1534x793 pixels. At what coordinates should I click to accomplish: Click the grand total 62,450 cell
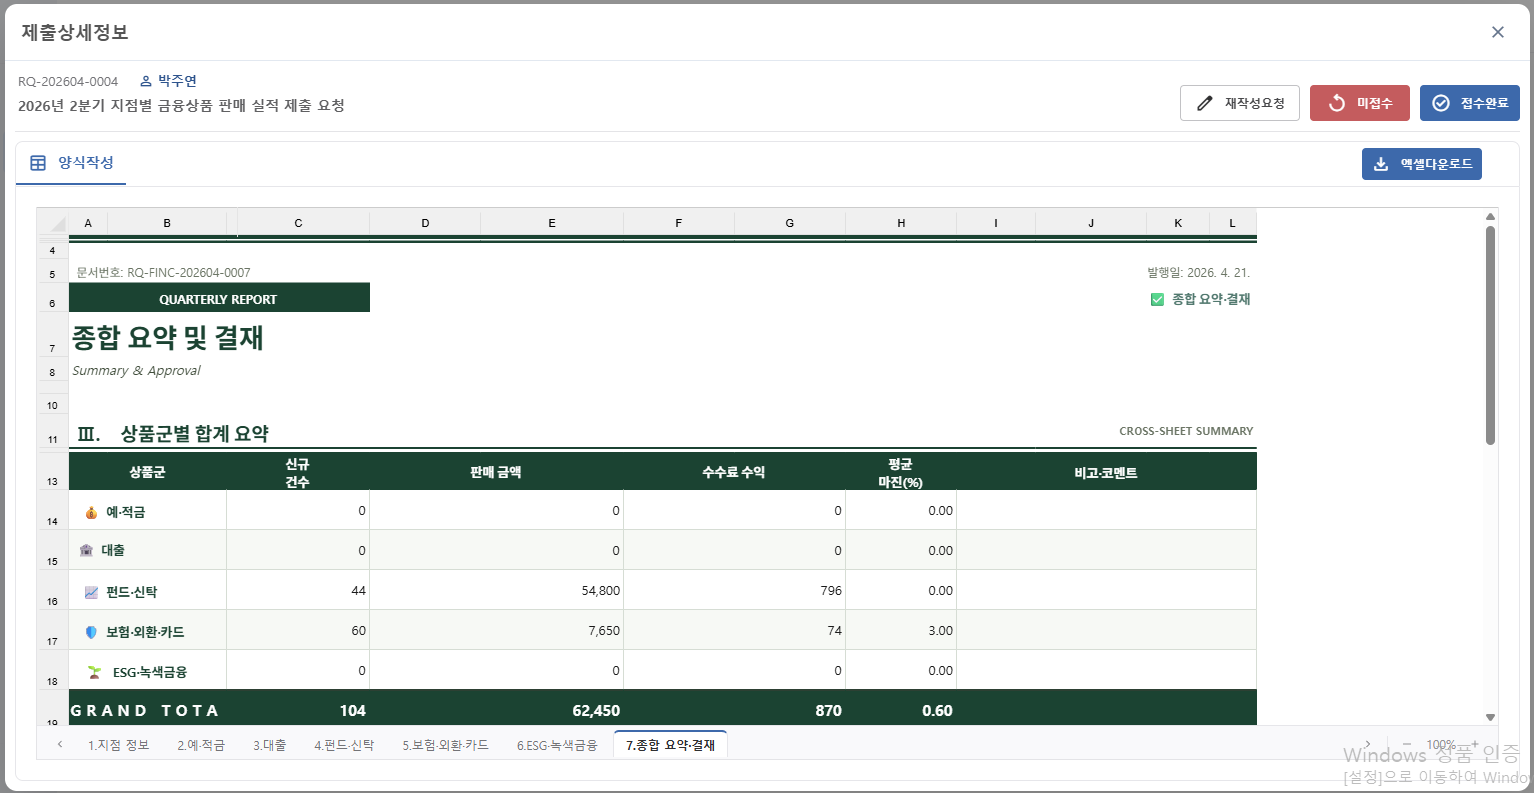click(496, 708)
